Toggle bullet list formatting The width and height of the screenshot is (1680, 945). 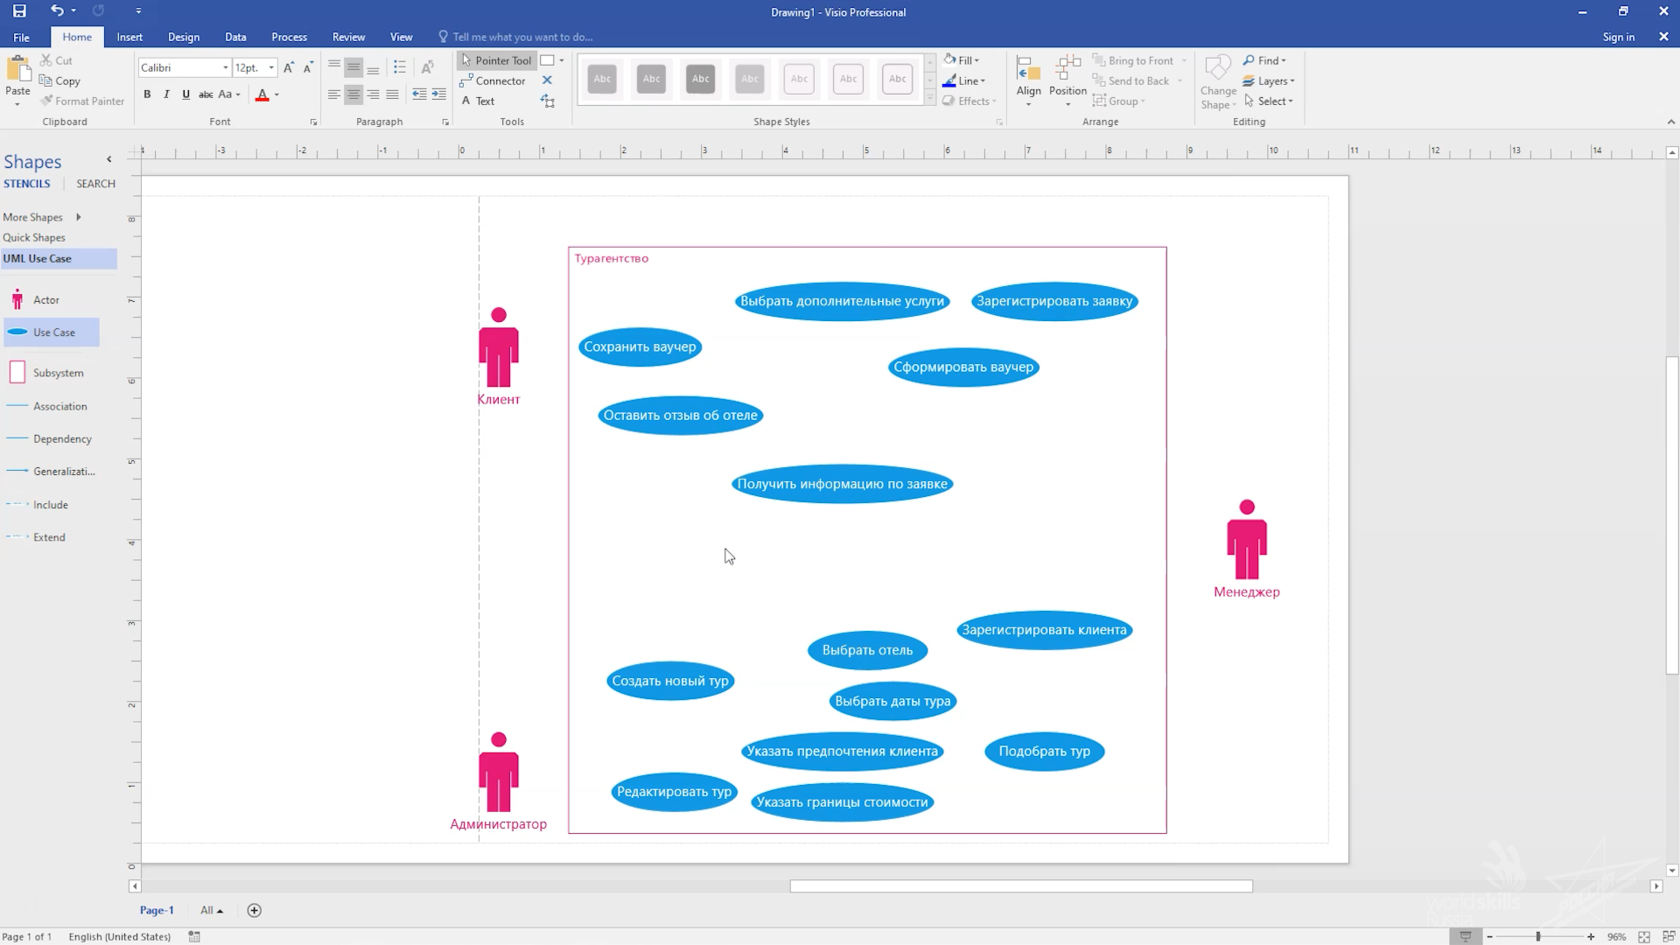(x=399, y=67)
